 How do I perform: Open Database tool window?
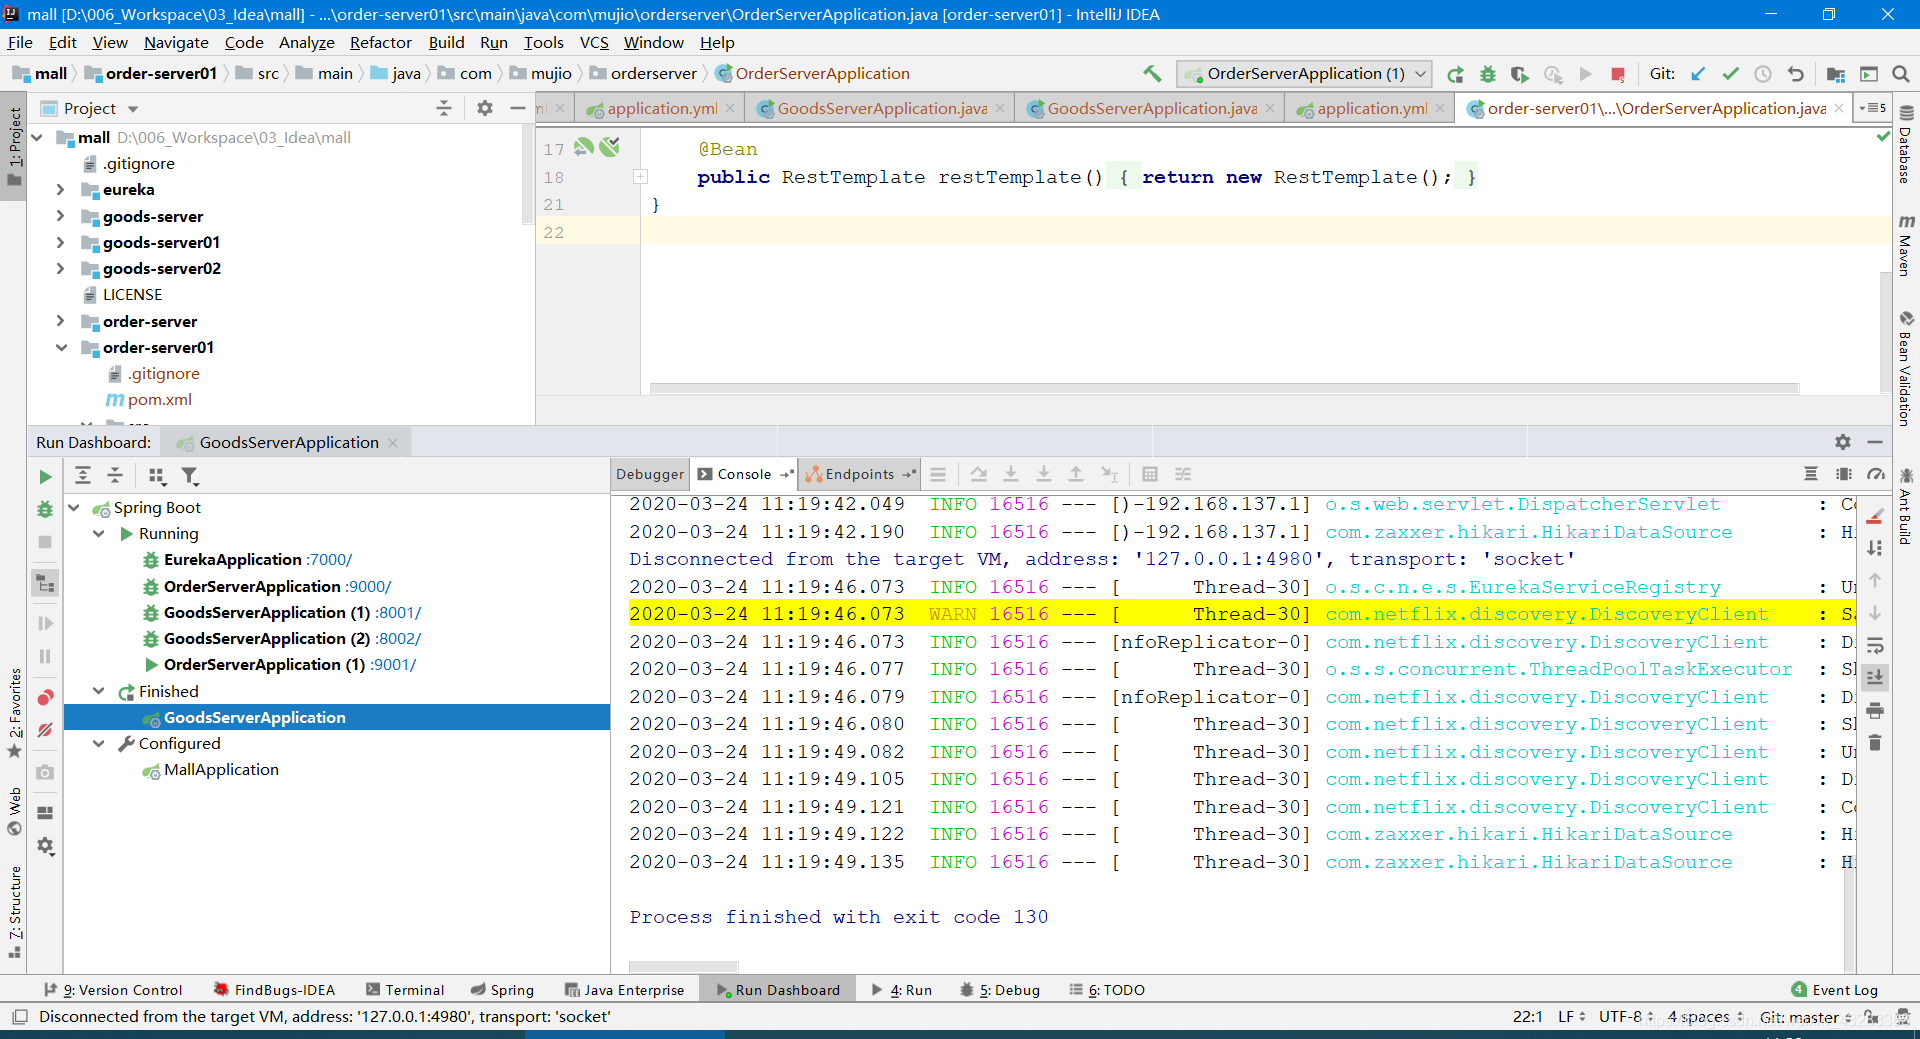point(1906,146)
